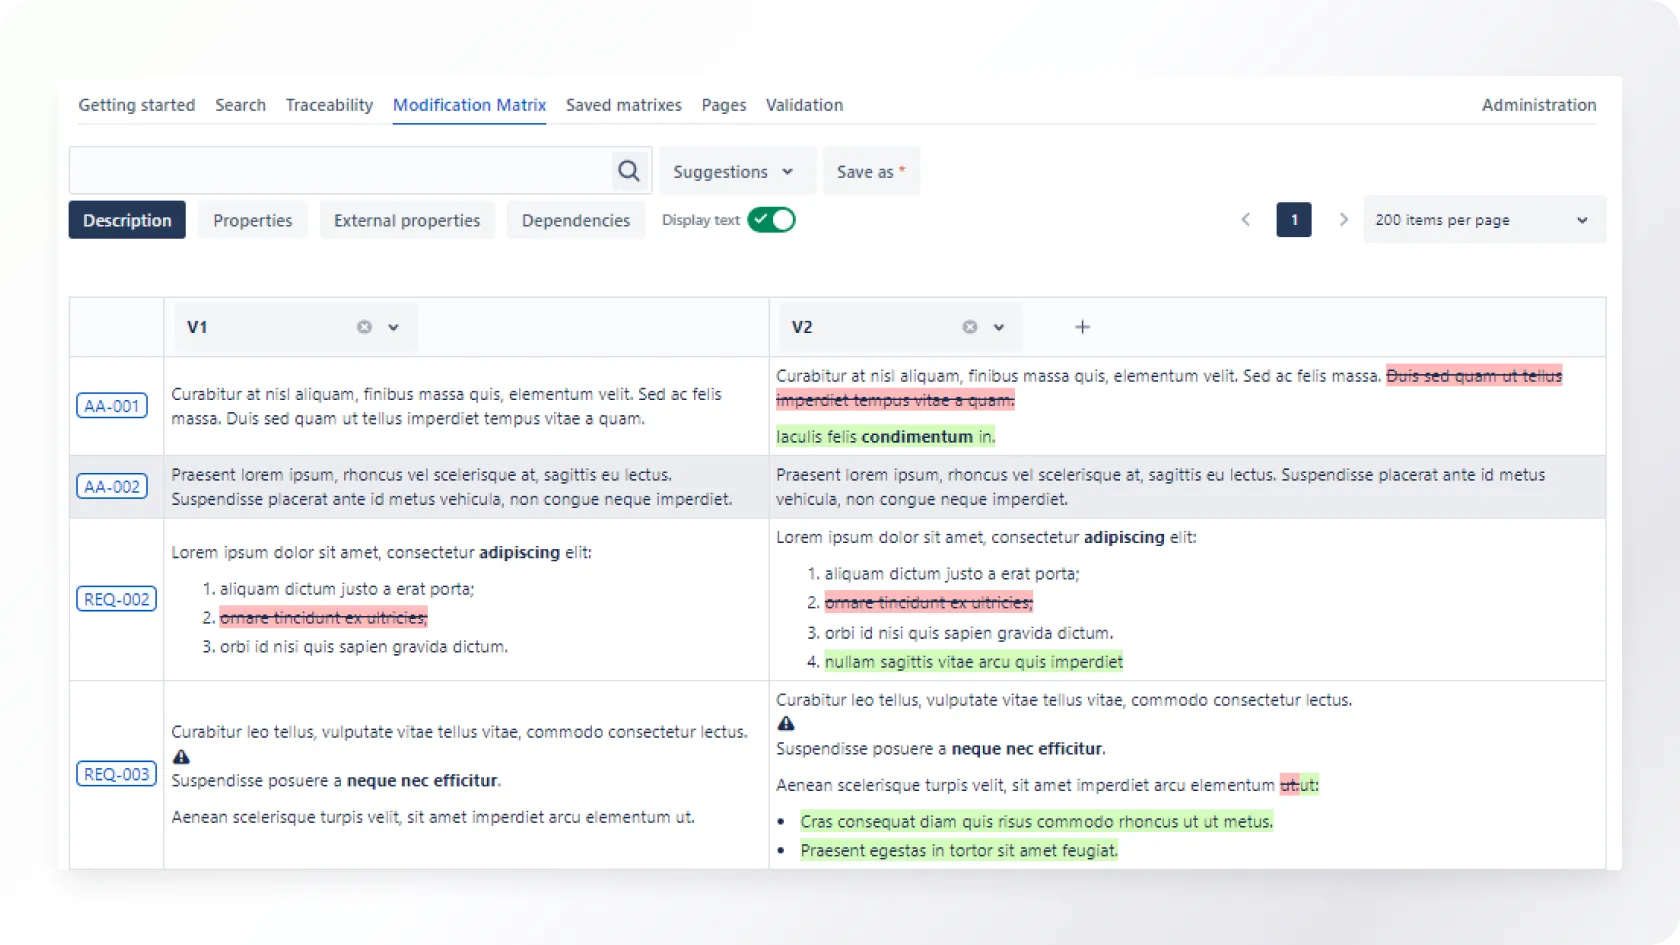
Task: Select page number 1 in pagination
Action: click(x=1293, y=220)
